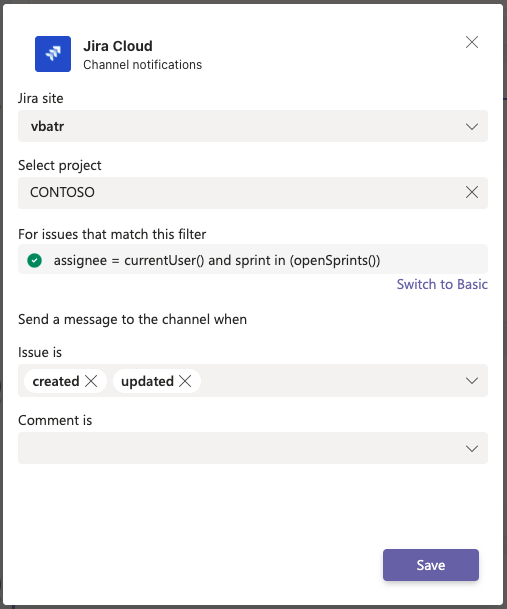Screen dimensions: 507x609
Task: Click the Jira Cloud title text
Action: coord(118,46)
